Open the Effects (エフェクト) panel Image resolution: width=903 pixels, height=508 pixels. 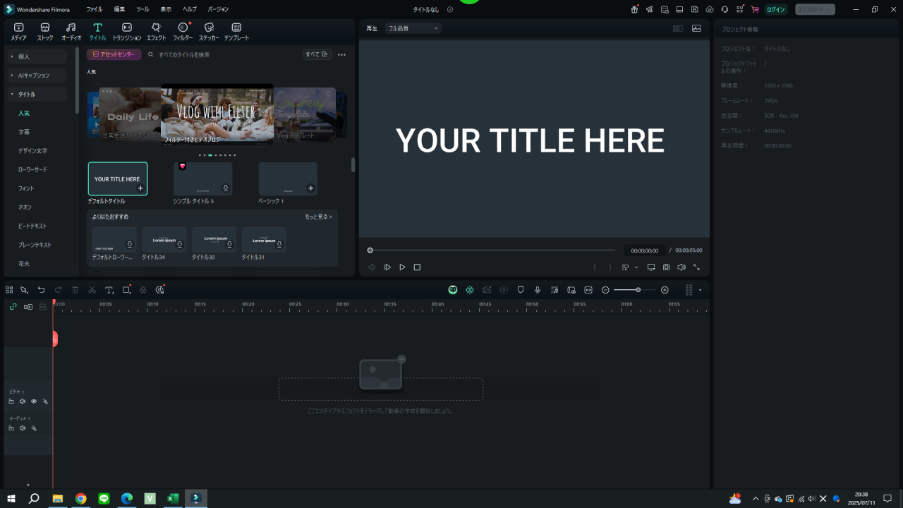[156, 31]
